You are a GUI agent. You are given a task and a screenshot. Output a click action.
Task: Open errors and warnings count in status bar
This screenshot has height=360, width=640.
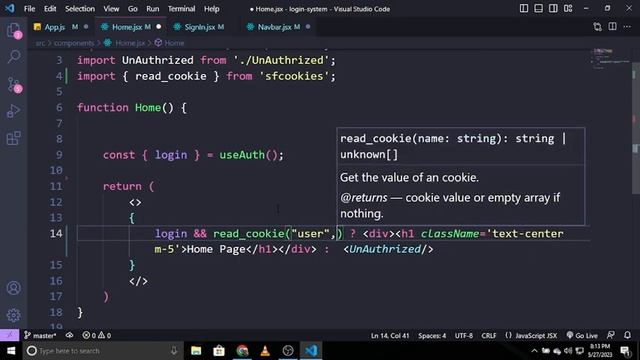97,336
